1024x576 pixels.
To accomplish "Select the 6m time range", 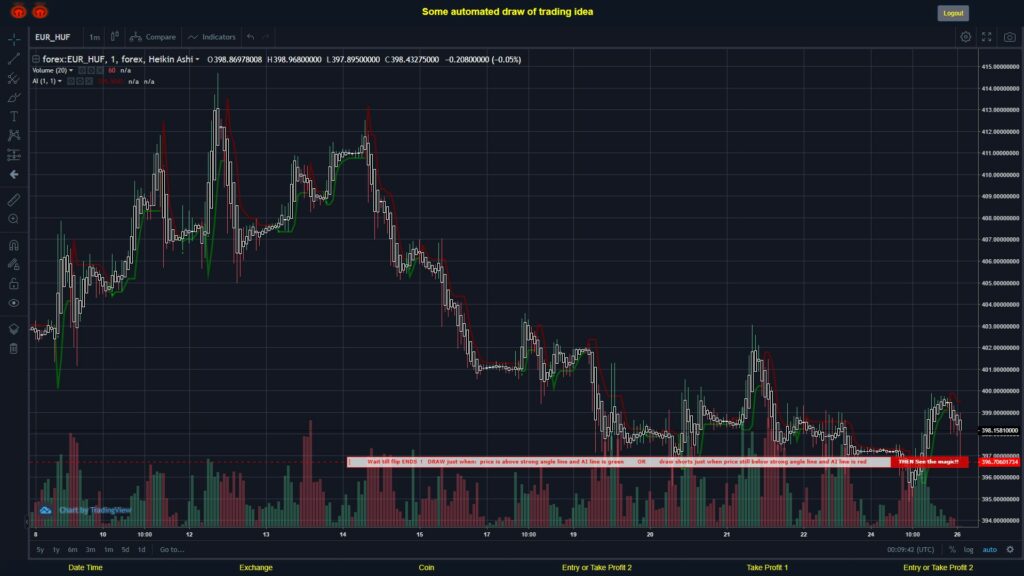I will pos(72,550).
